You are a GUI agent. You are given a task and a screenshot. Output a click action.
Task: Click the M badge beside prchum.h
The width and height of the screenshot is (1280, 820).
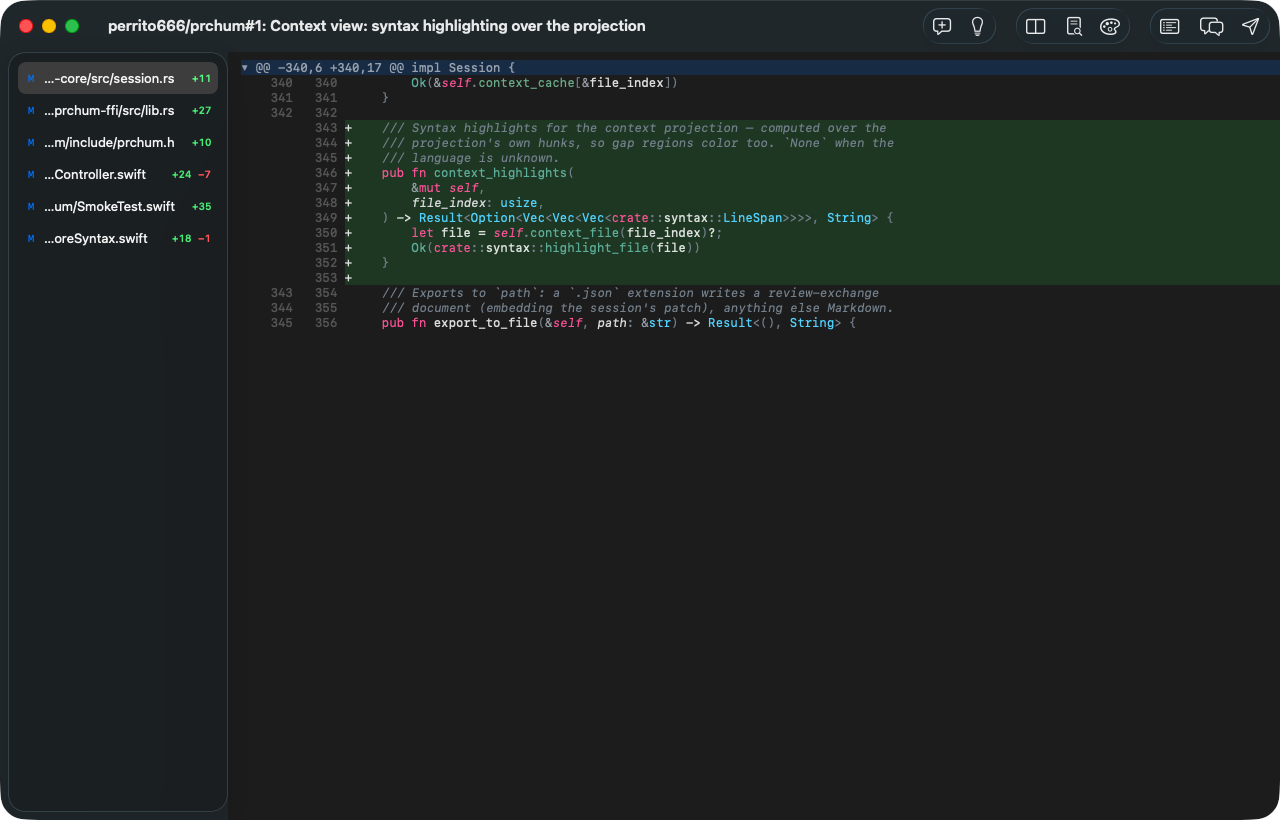[31, 142]
